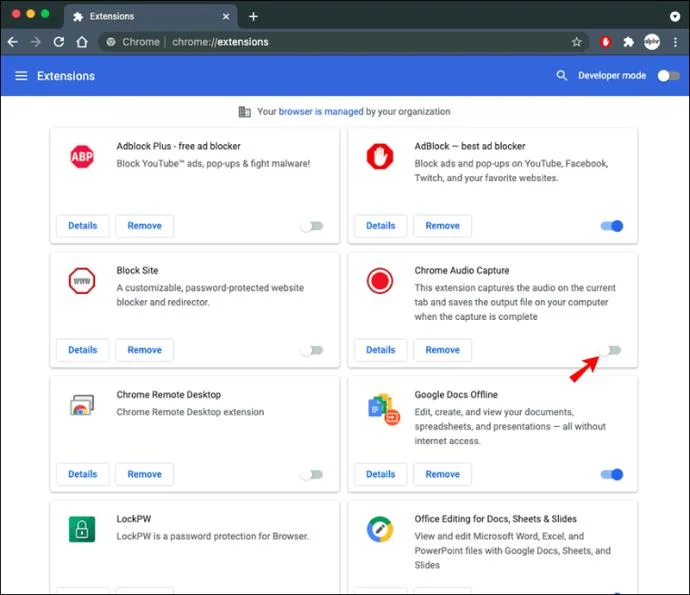
Task: Click the site info icon in address bar
Action: point(111,42)
